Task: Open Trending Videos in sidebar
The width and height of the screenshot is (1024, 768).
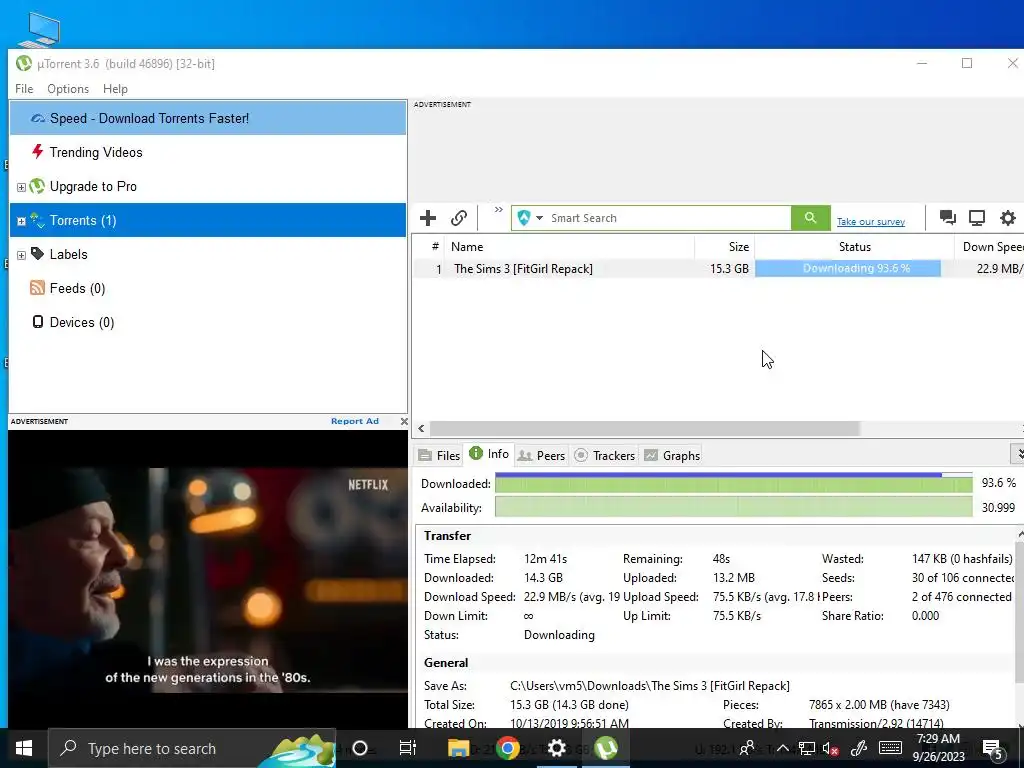Action: [208, 152]
